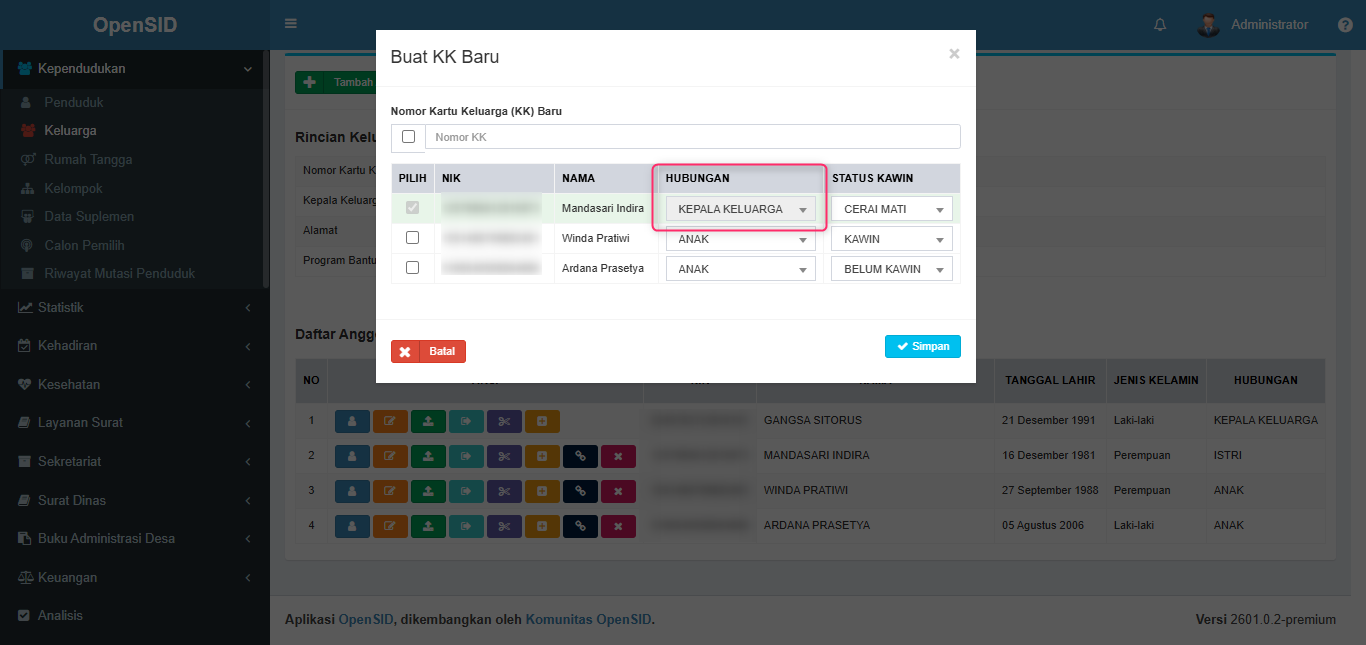Click red delete icon for Ardana Prasetya row
Screen dimensions: 1366x645
click(x=618, y=526)
